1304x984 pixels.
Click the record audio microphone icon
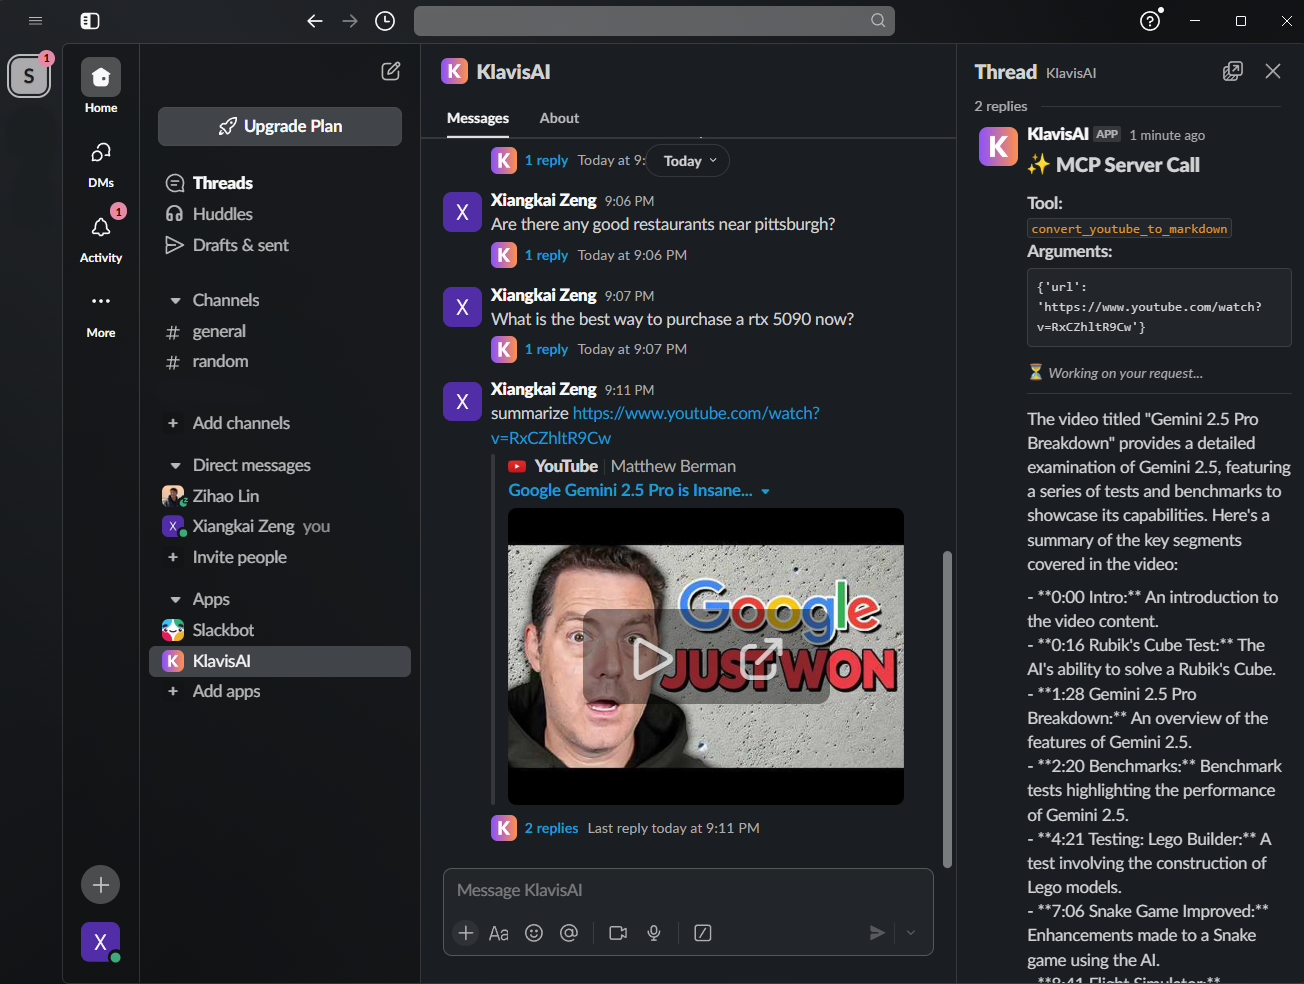[654, 933]
